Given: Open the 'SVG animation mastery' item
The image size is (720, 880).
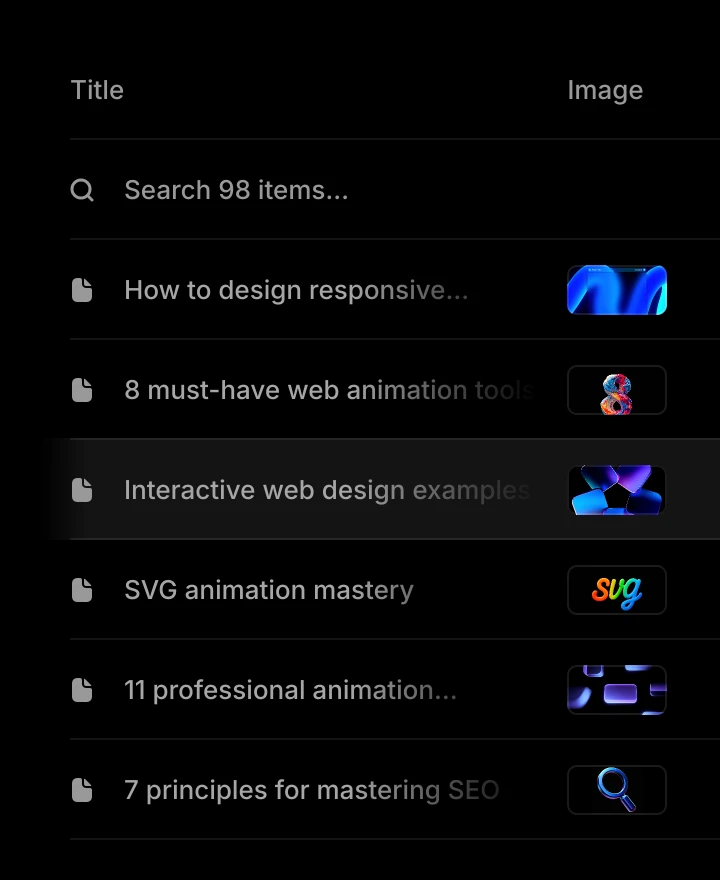Looking at the screenshot, I should 268,590.
